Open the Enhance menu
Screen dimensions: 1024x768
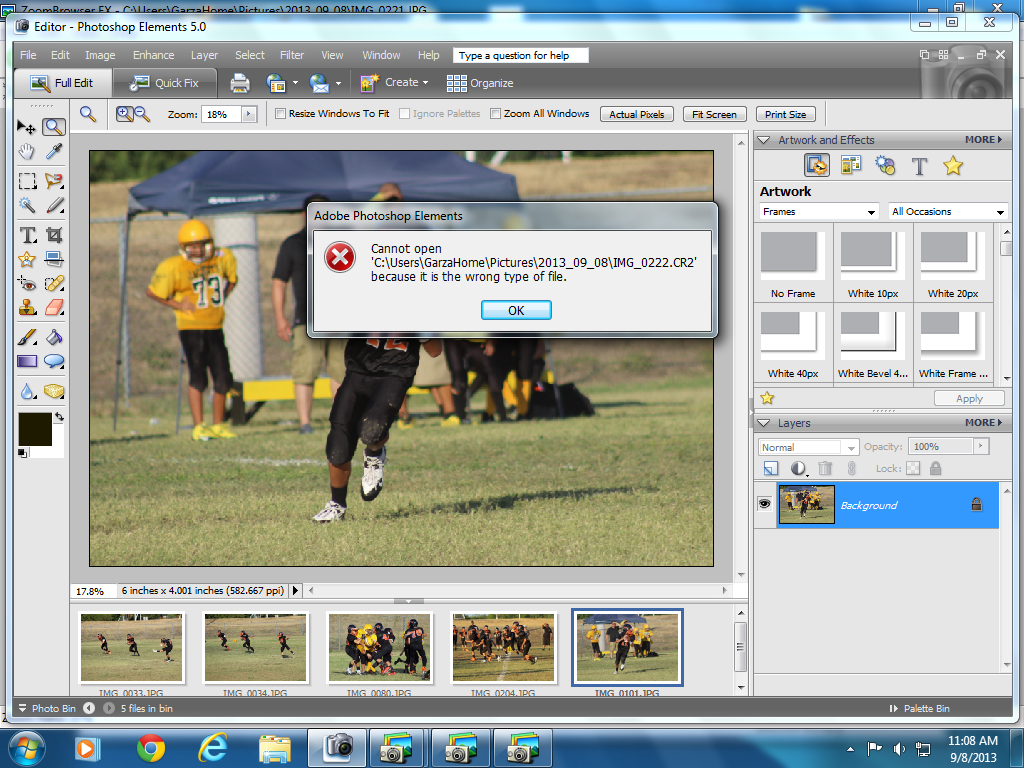[153, 55]
